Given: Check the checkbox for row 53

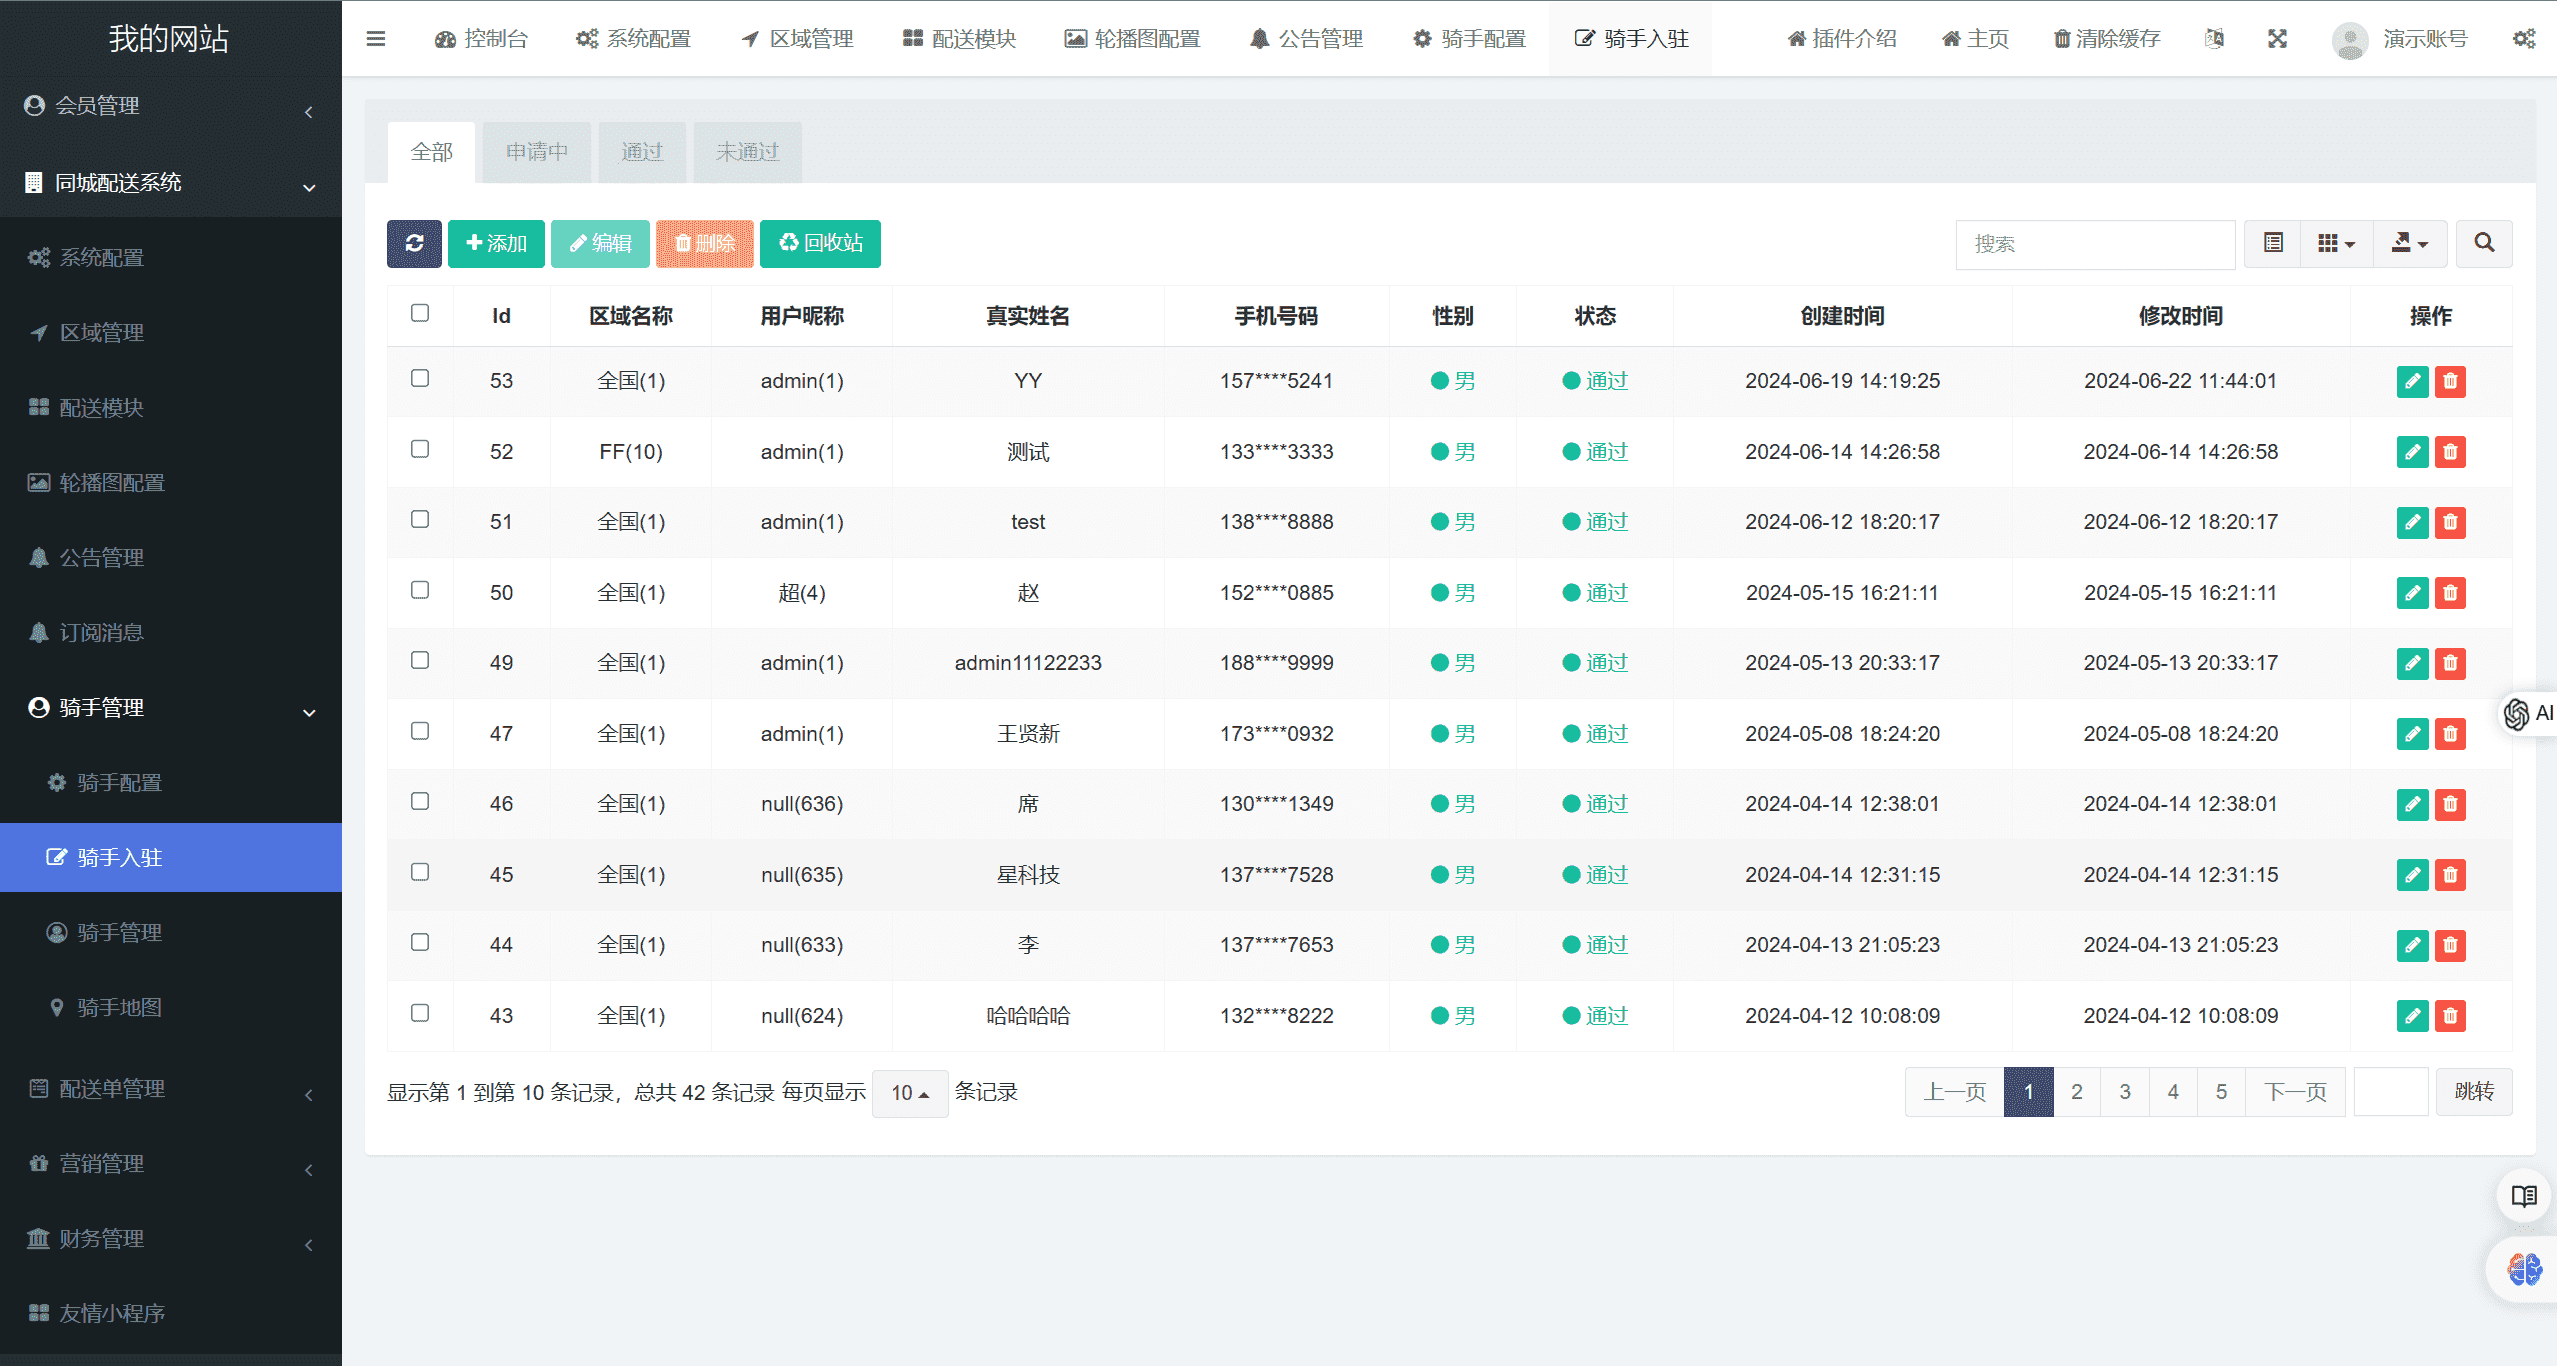Looking at the screenshot, I should 420,378.
